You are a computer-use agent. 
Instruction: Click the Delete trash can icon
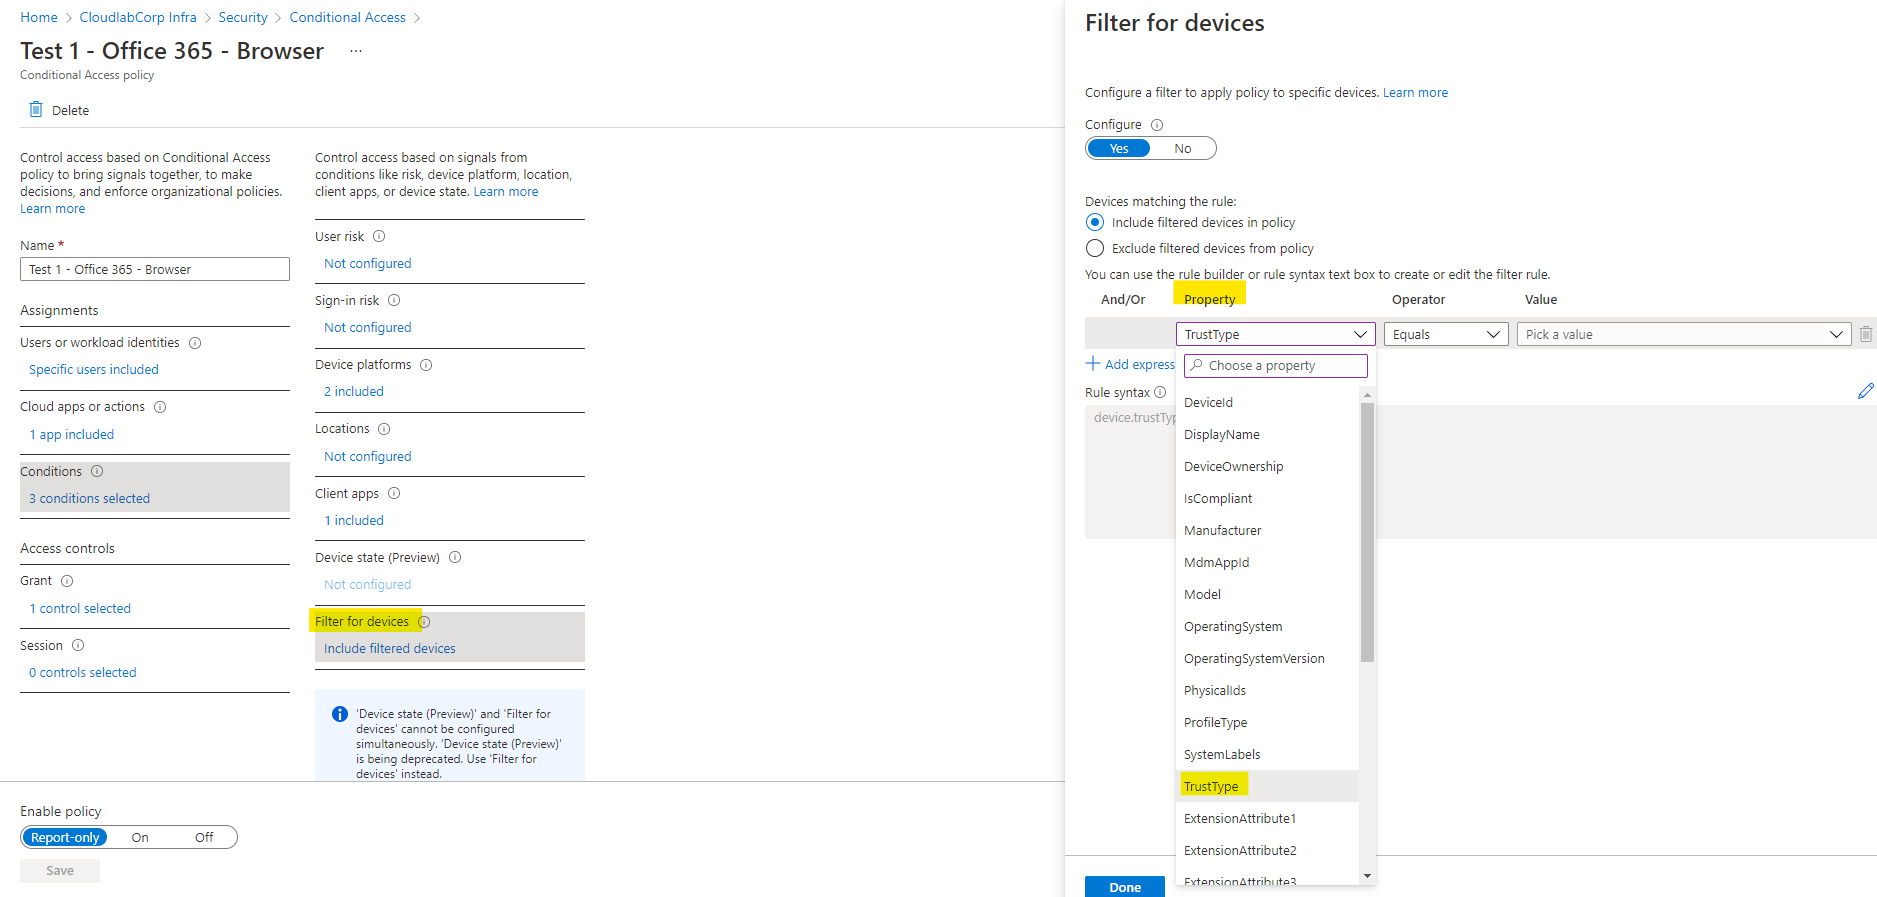pos(36,109)
